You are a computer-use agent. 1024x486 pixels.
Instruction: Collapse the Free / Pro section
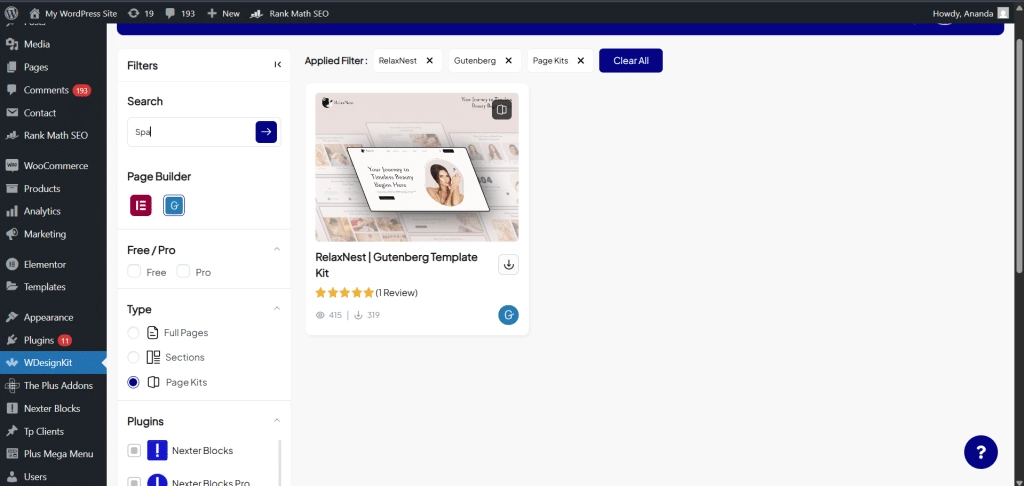[277, 250]
